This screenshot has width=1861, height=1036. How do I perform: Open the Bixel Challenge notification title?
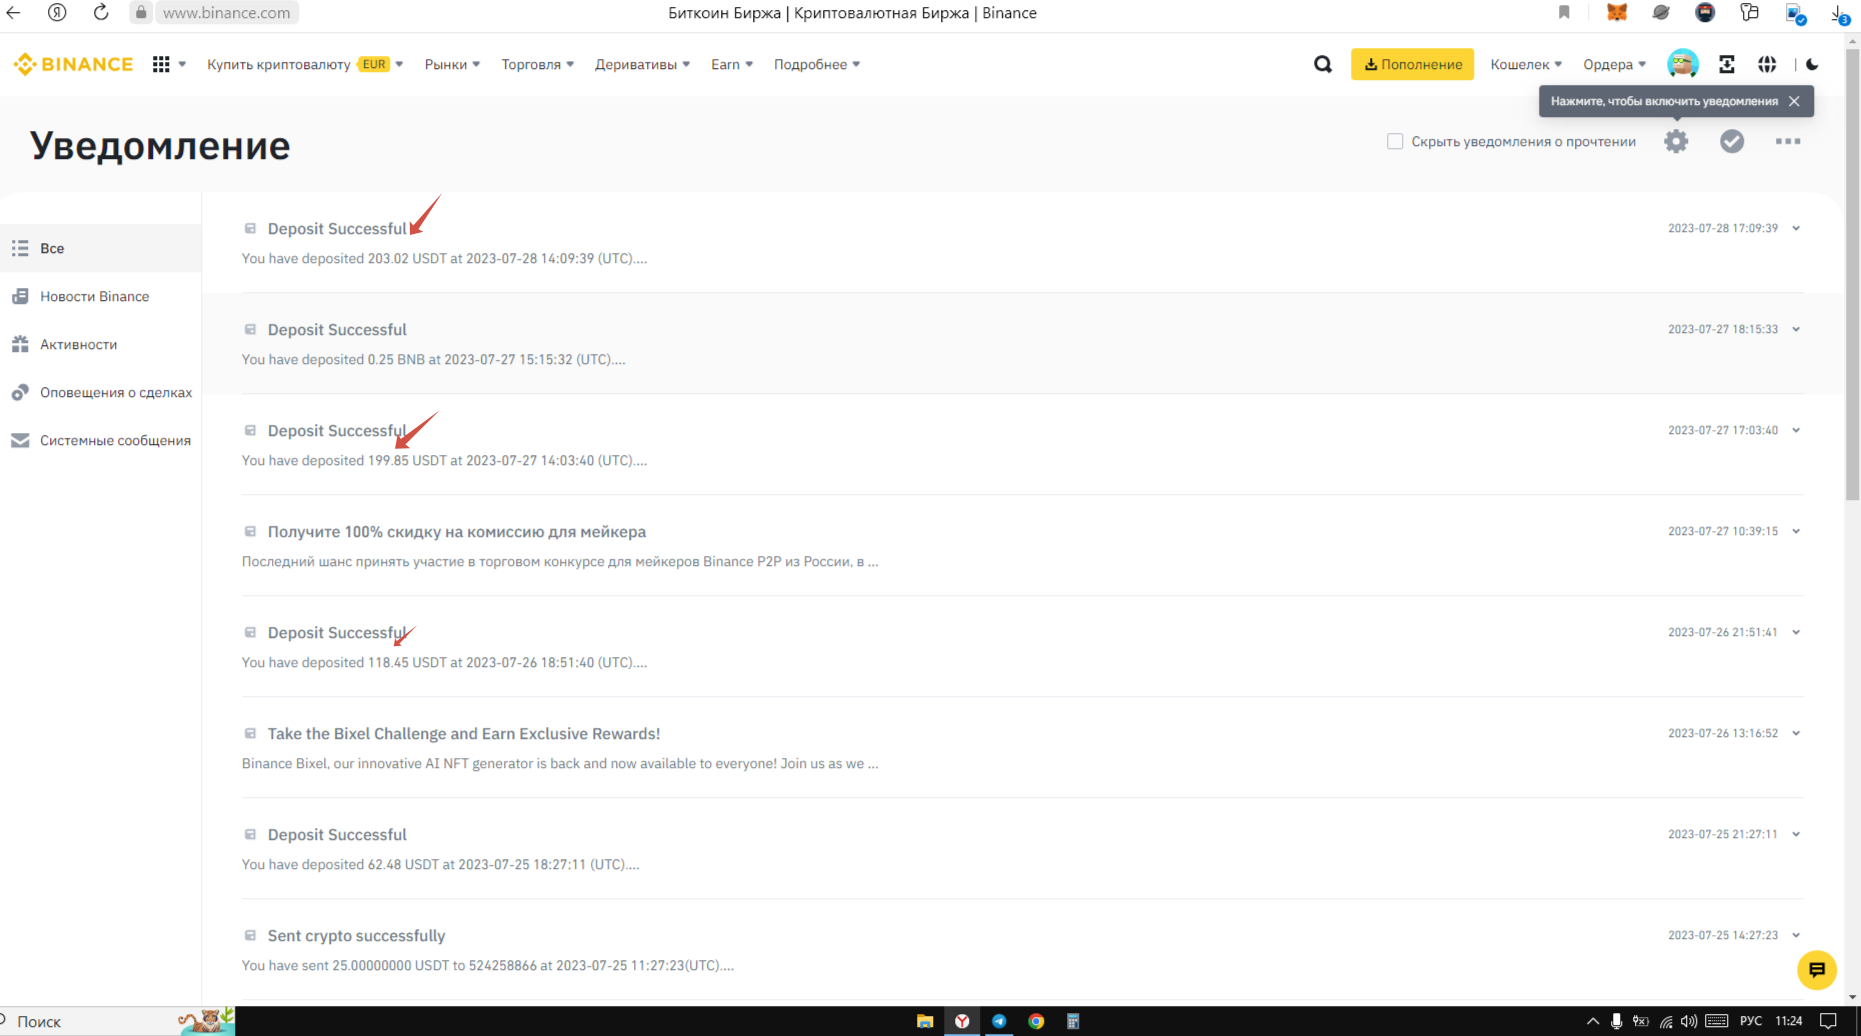(x=463, y=734)
